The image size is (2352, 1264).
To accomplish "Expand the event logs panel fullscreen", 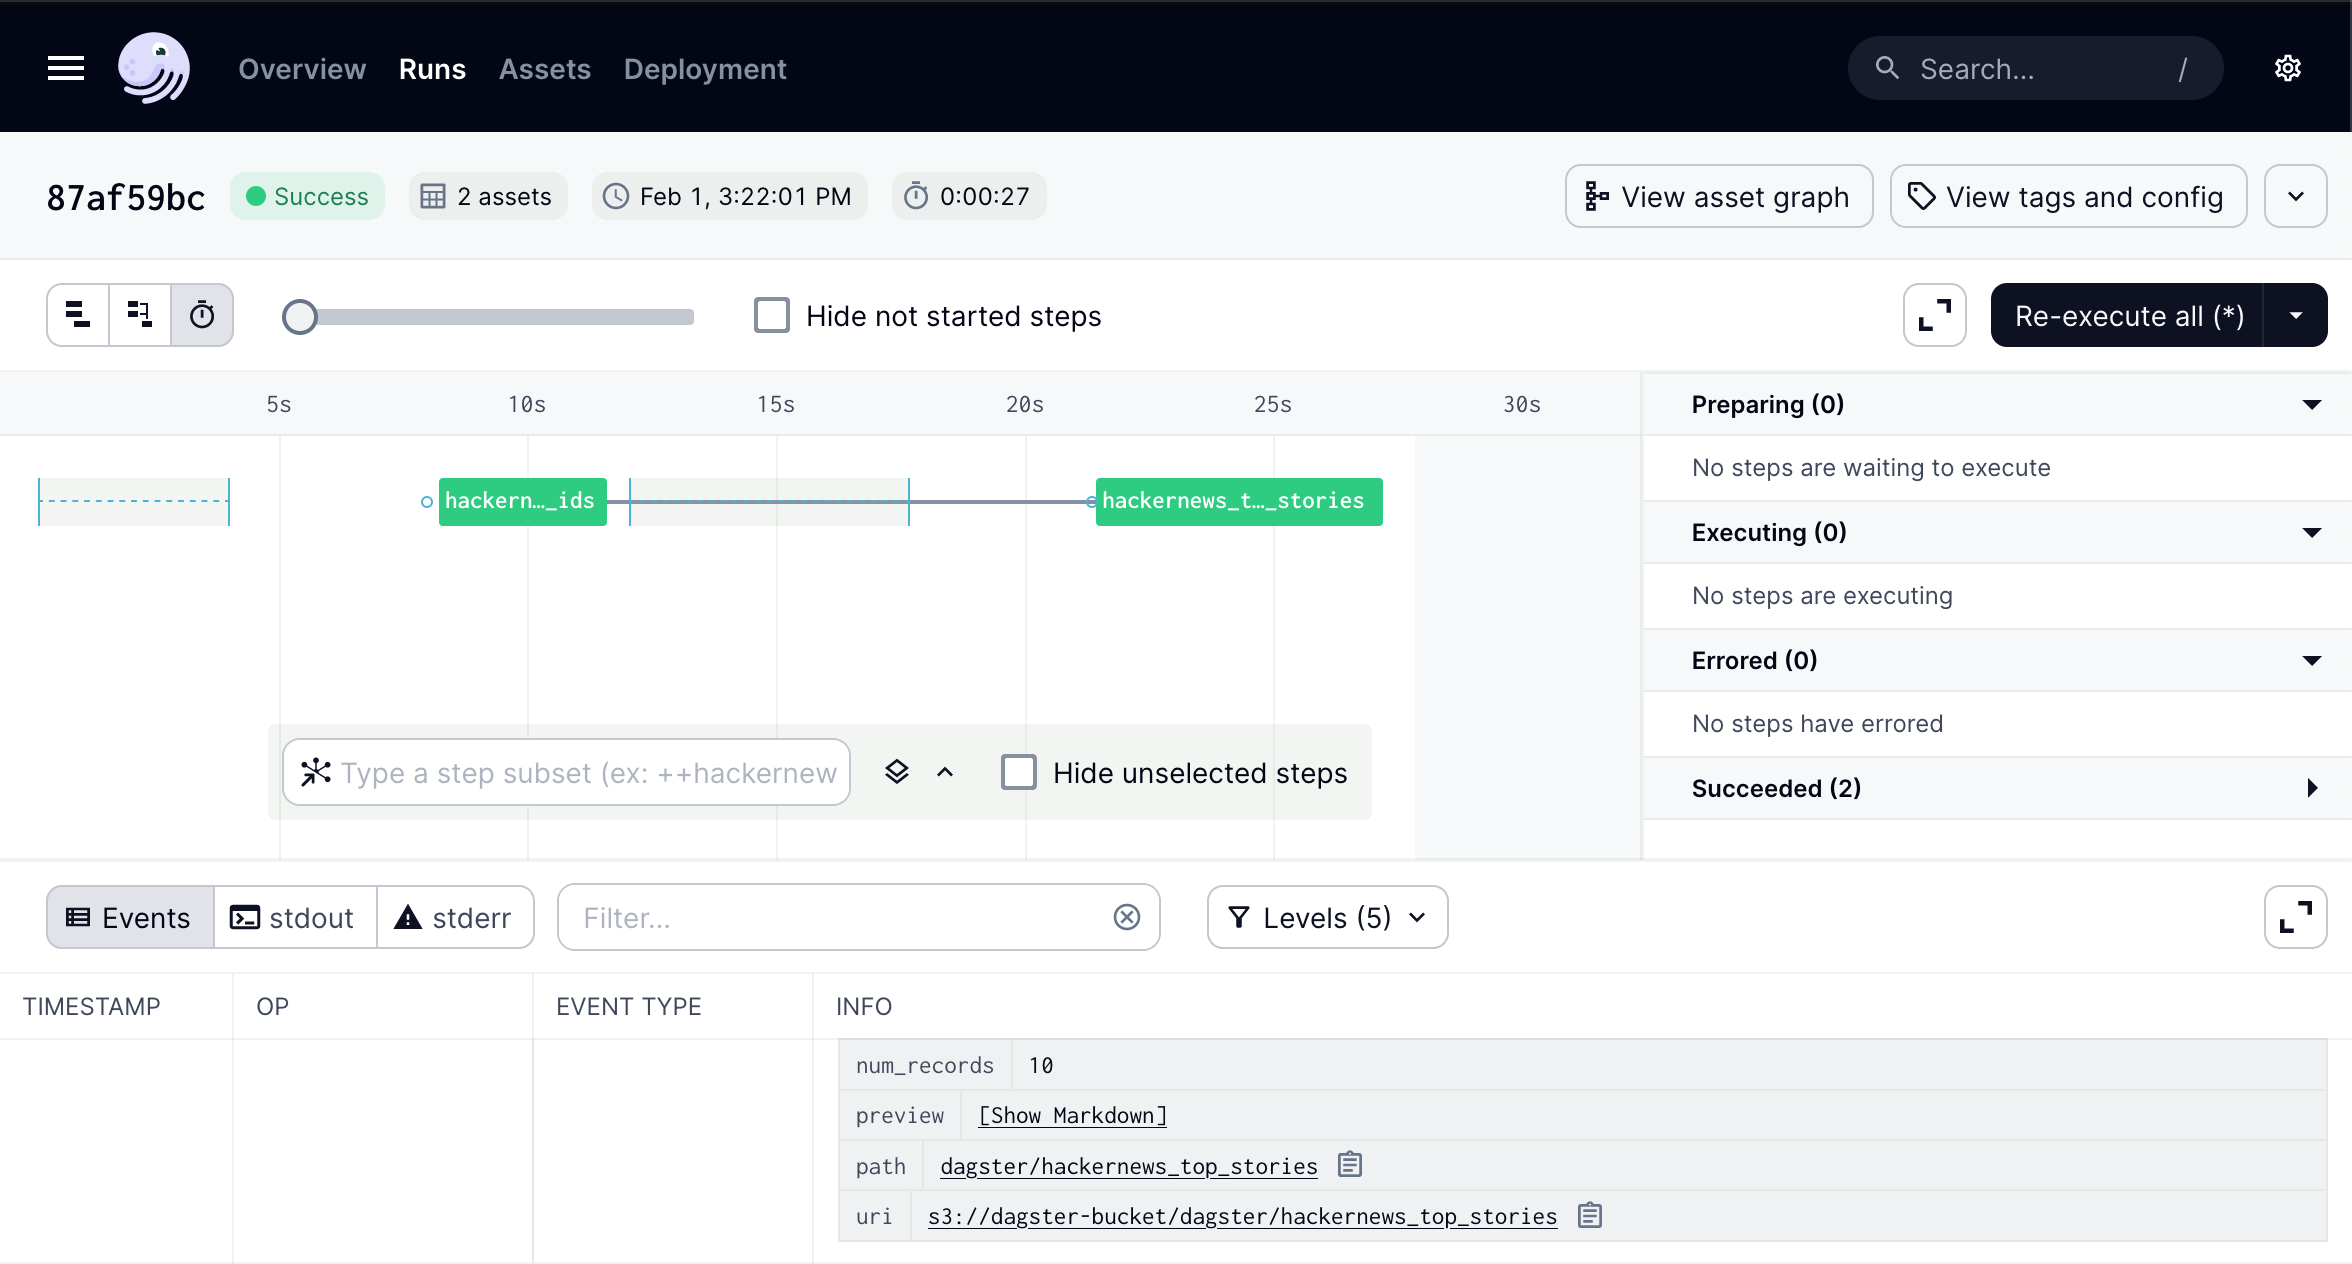I will tap(2295, 917).
